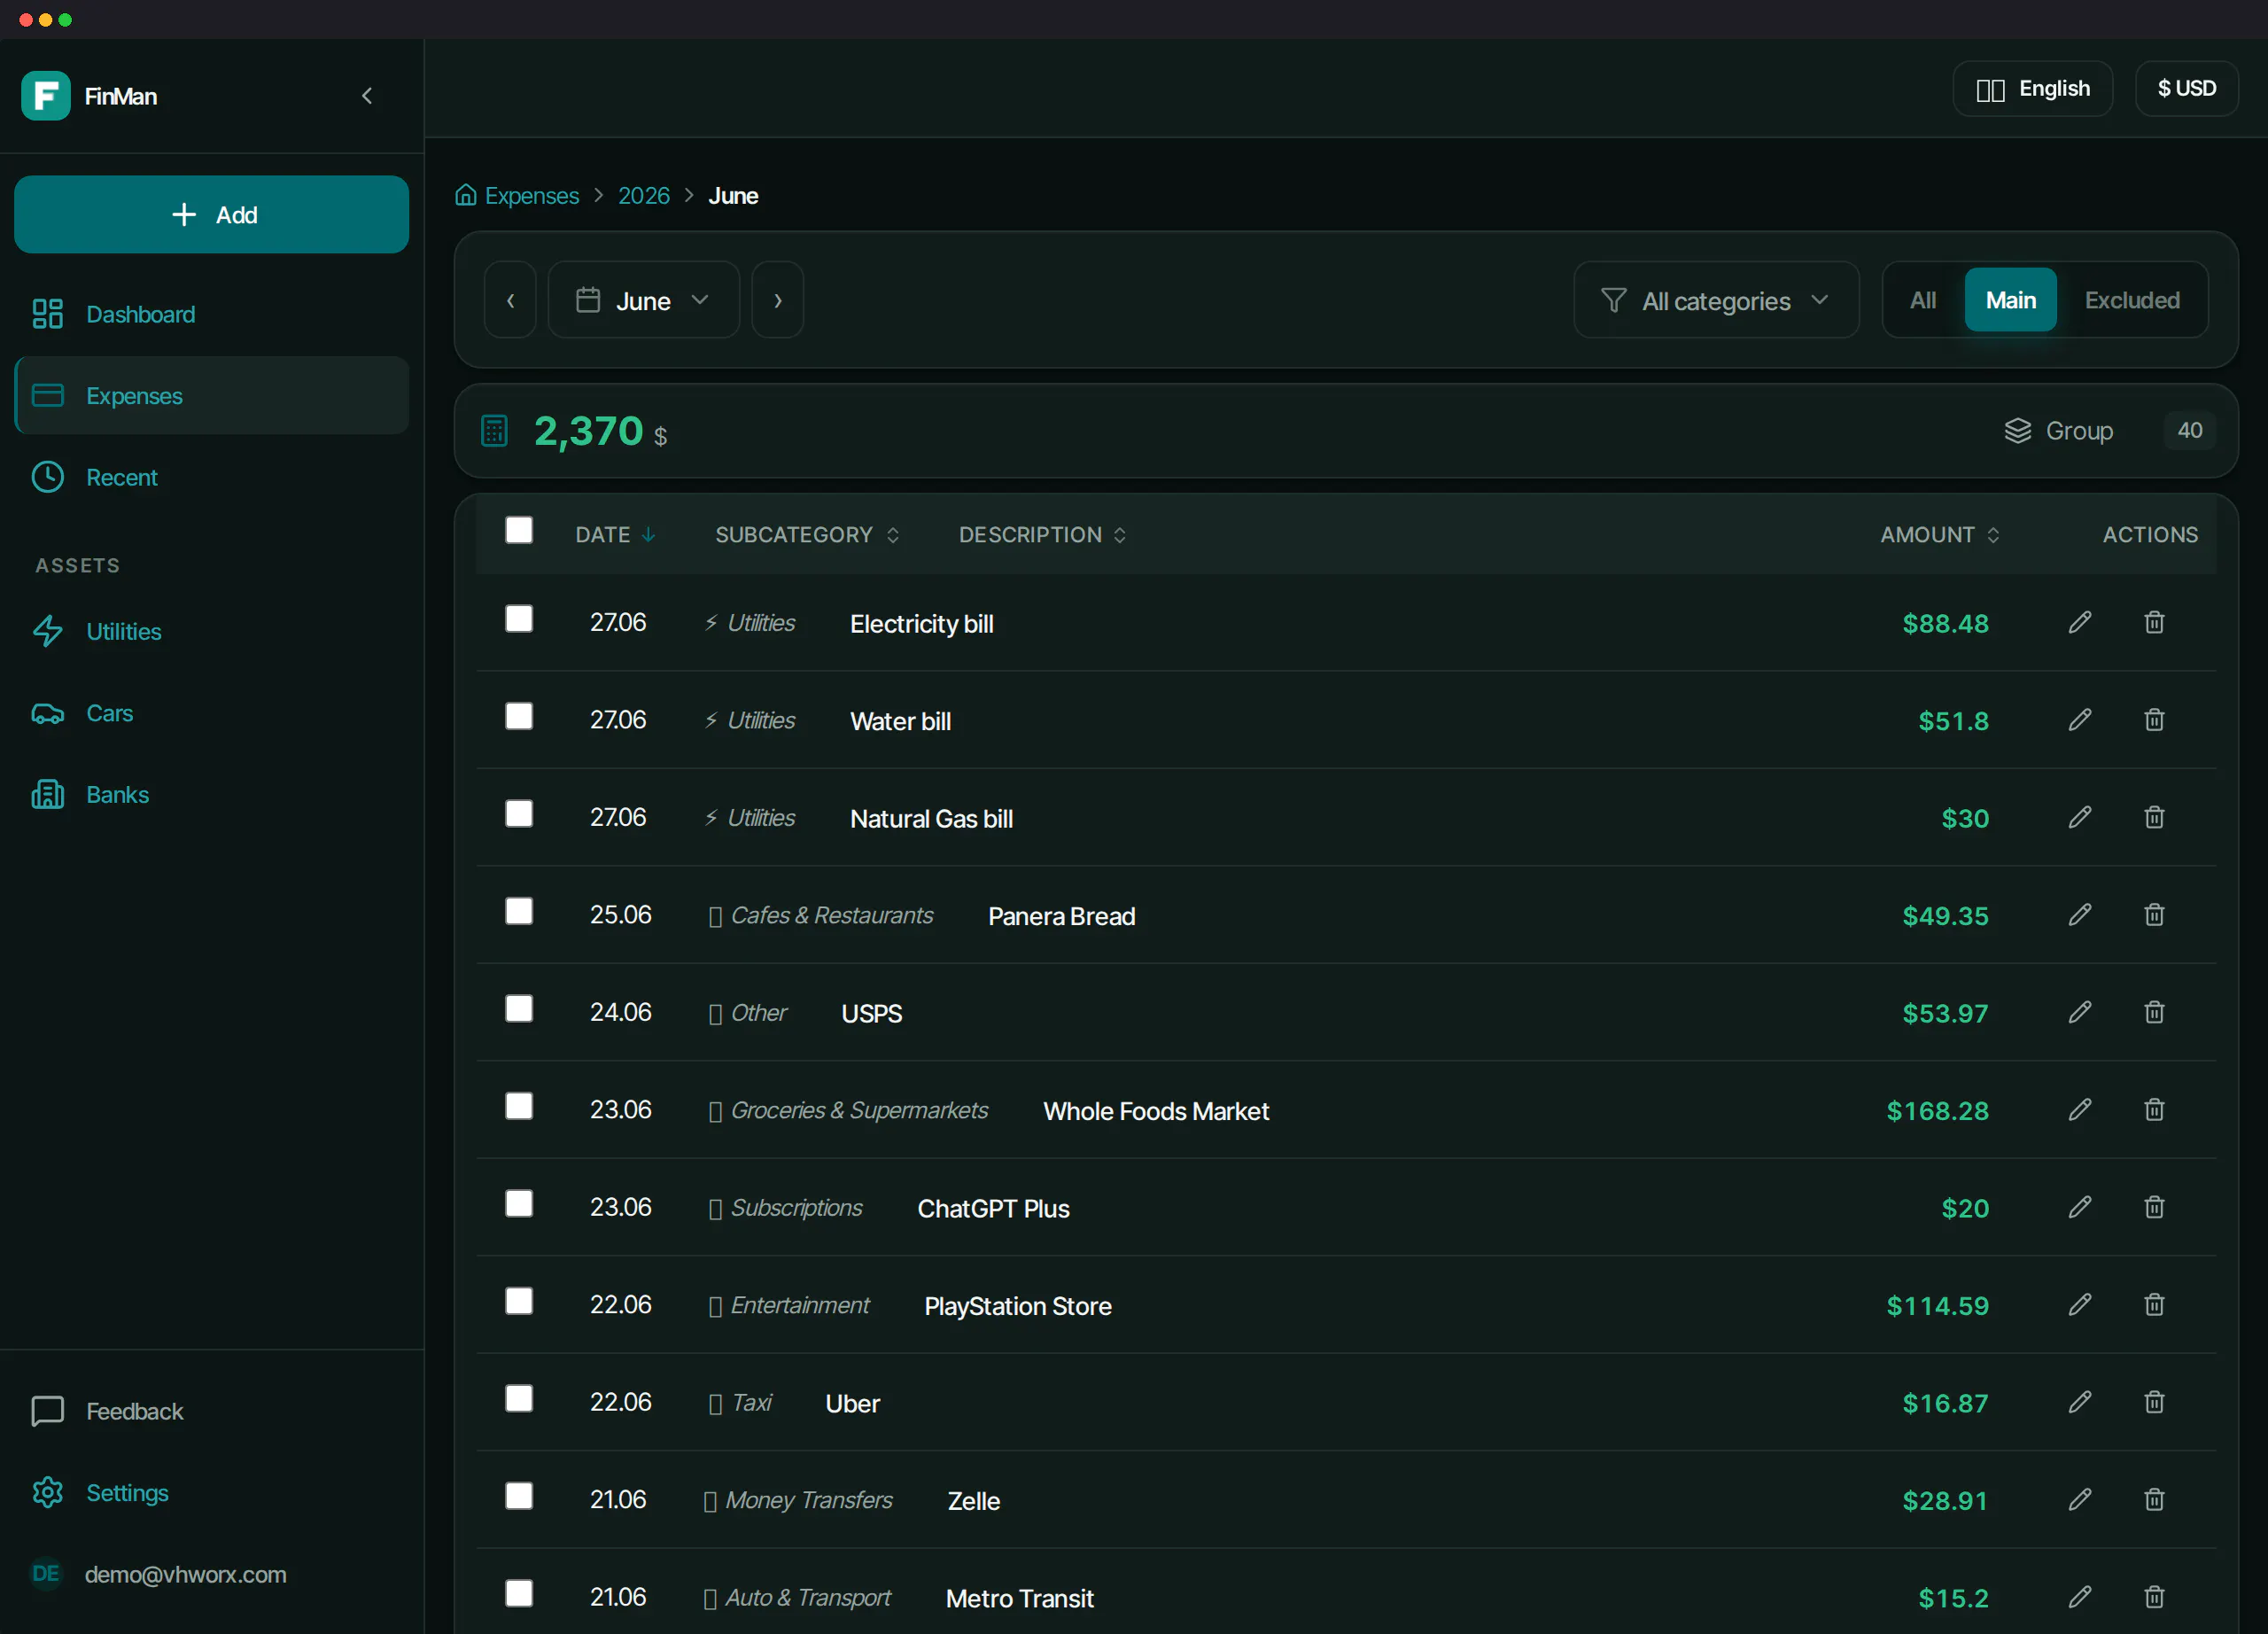Viewport: 2268px width, 1634px height.
Task: Toggle the Group button
Action: coord(2060,431)
